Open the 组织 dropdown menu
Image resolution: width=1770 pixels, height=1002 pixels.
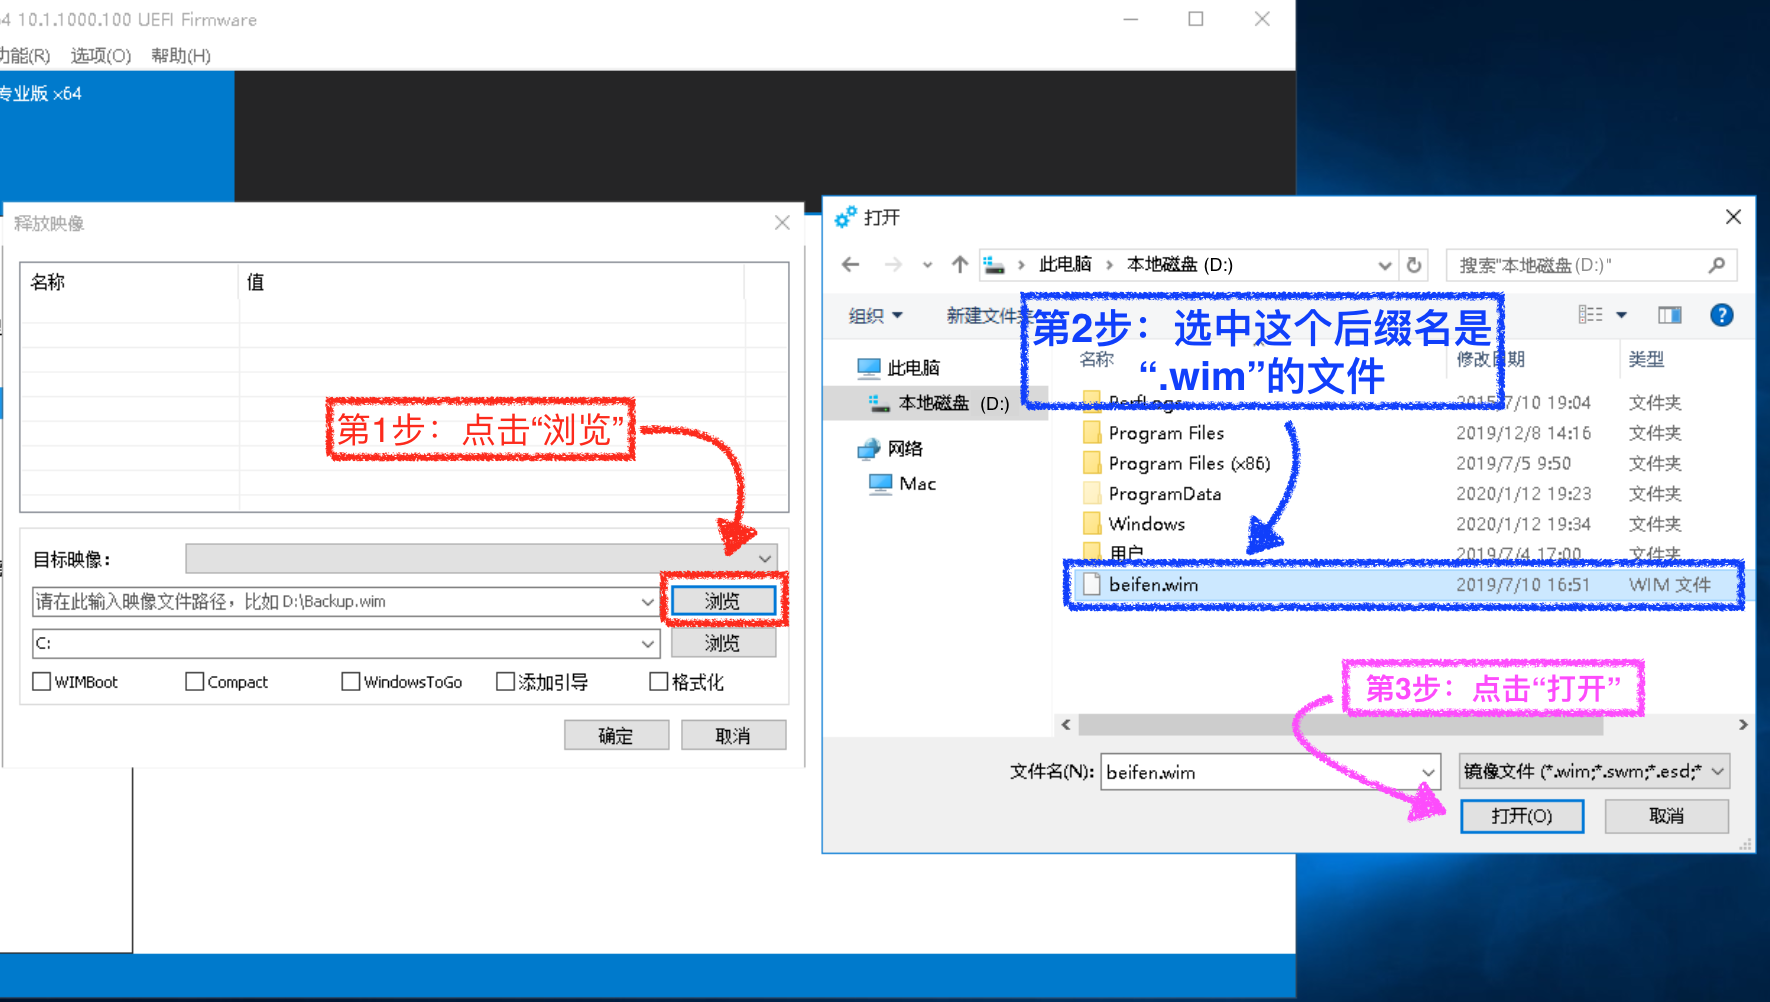point(873,315)
